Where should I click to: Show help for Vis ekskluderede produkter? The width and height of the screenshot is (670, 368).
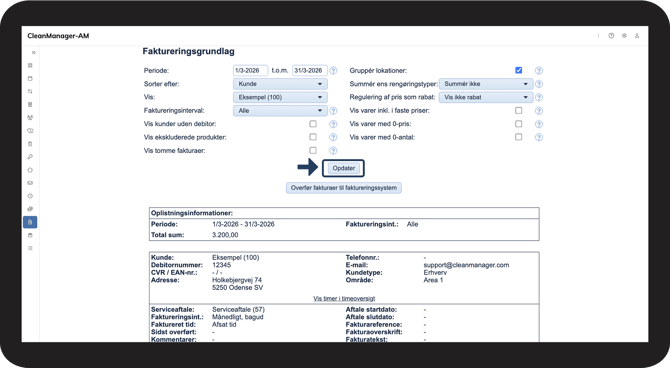click(333, 137)
